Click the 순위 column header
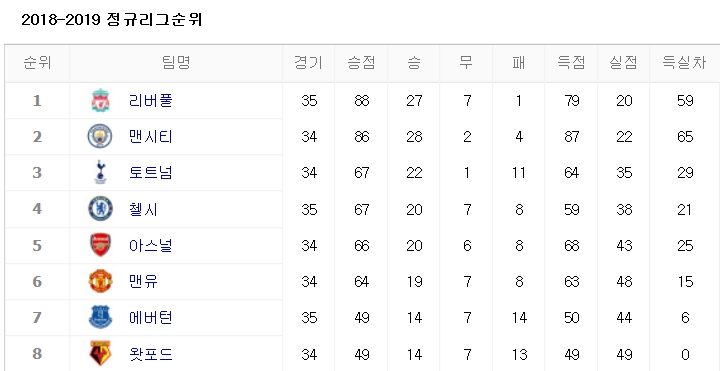The height and width of the screenshot is (371, 720). 37,63
